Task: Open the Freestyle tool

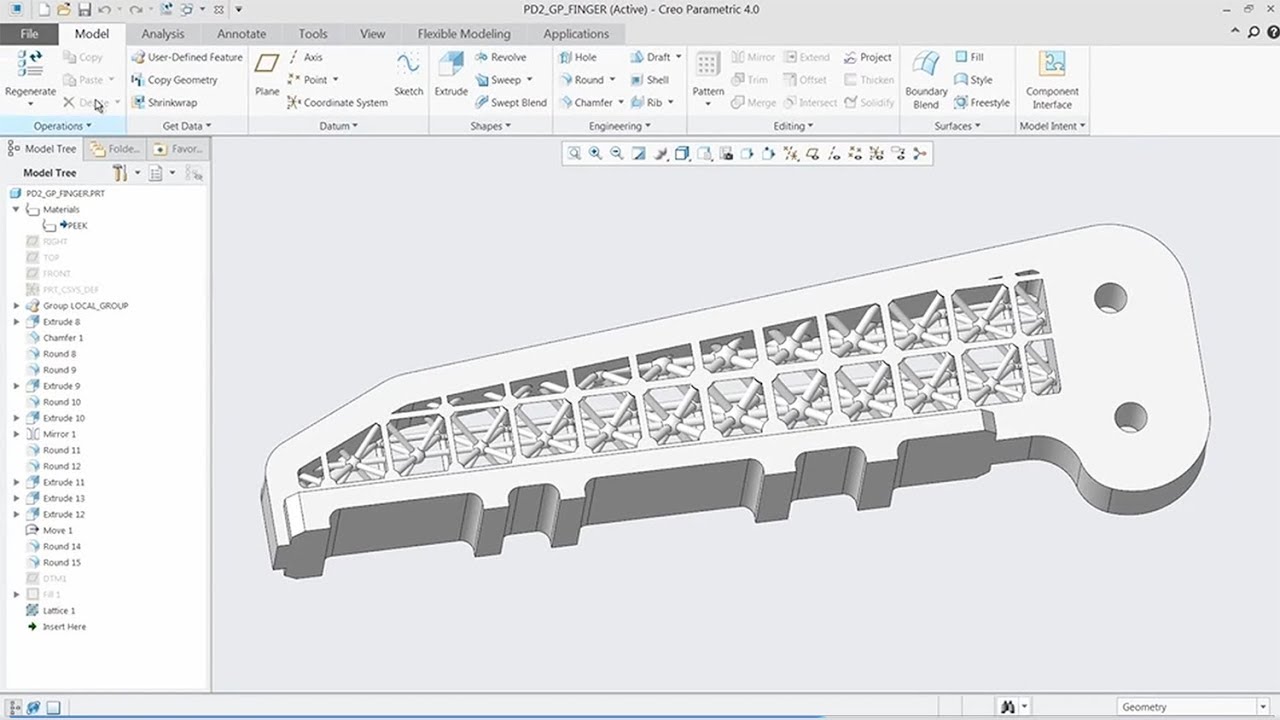Action: [982, 102]
